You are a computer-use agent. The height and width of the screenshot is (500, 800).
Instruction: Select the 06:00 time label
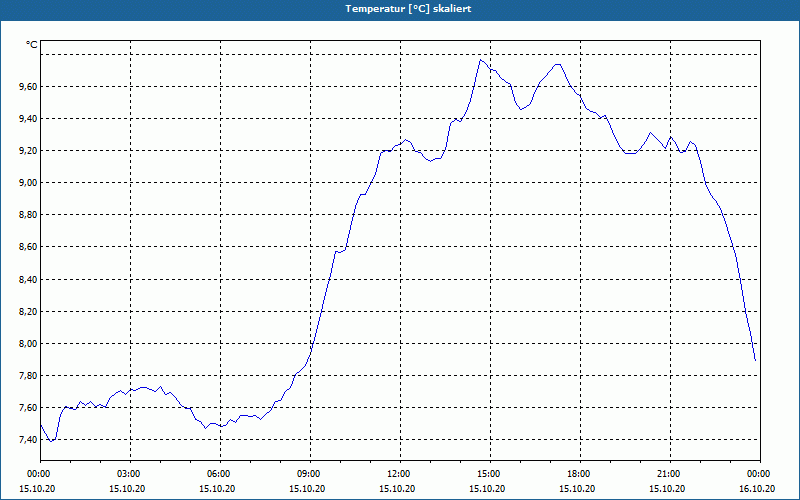(220, 474)
